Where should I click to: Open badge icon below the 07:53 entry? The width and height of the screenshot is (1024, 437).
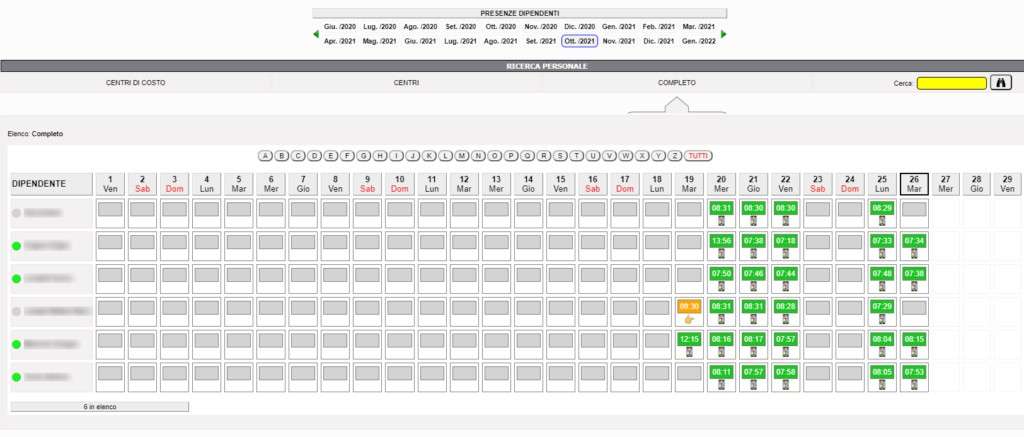914,385
